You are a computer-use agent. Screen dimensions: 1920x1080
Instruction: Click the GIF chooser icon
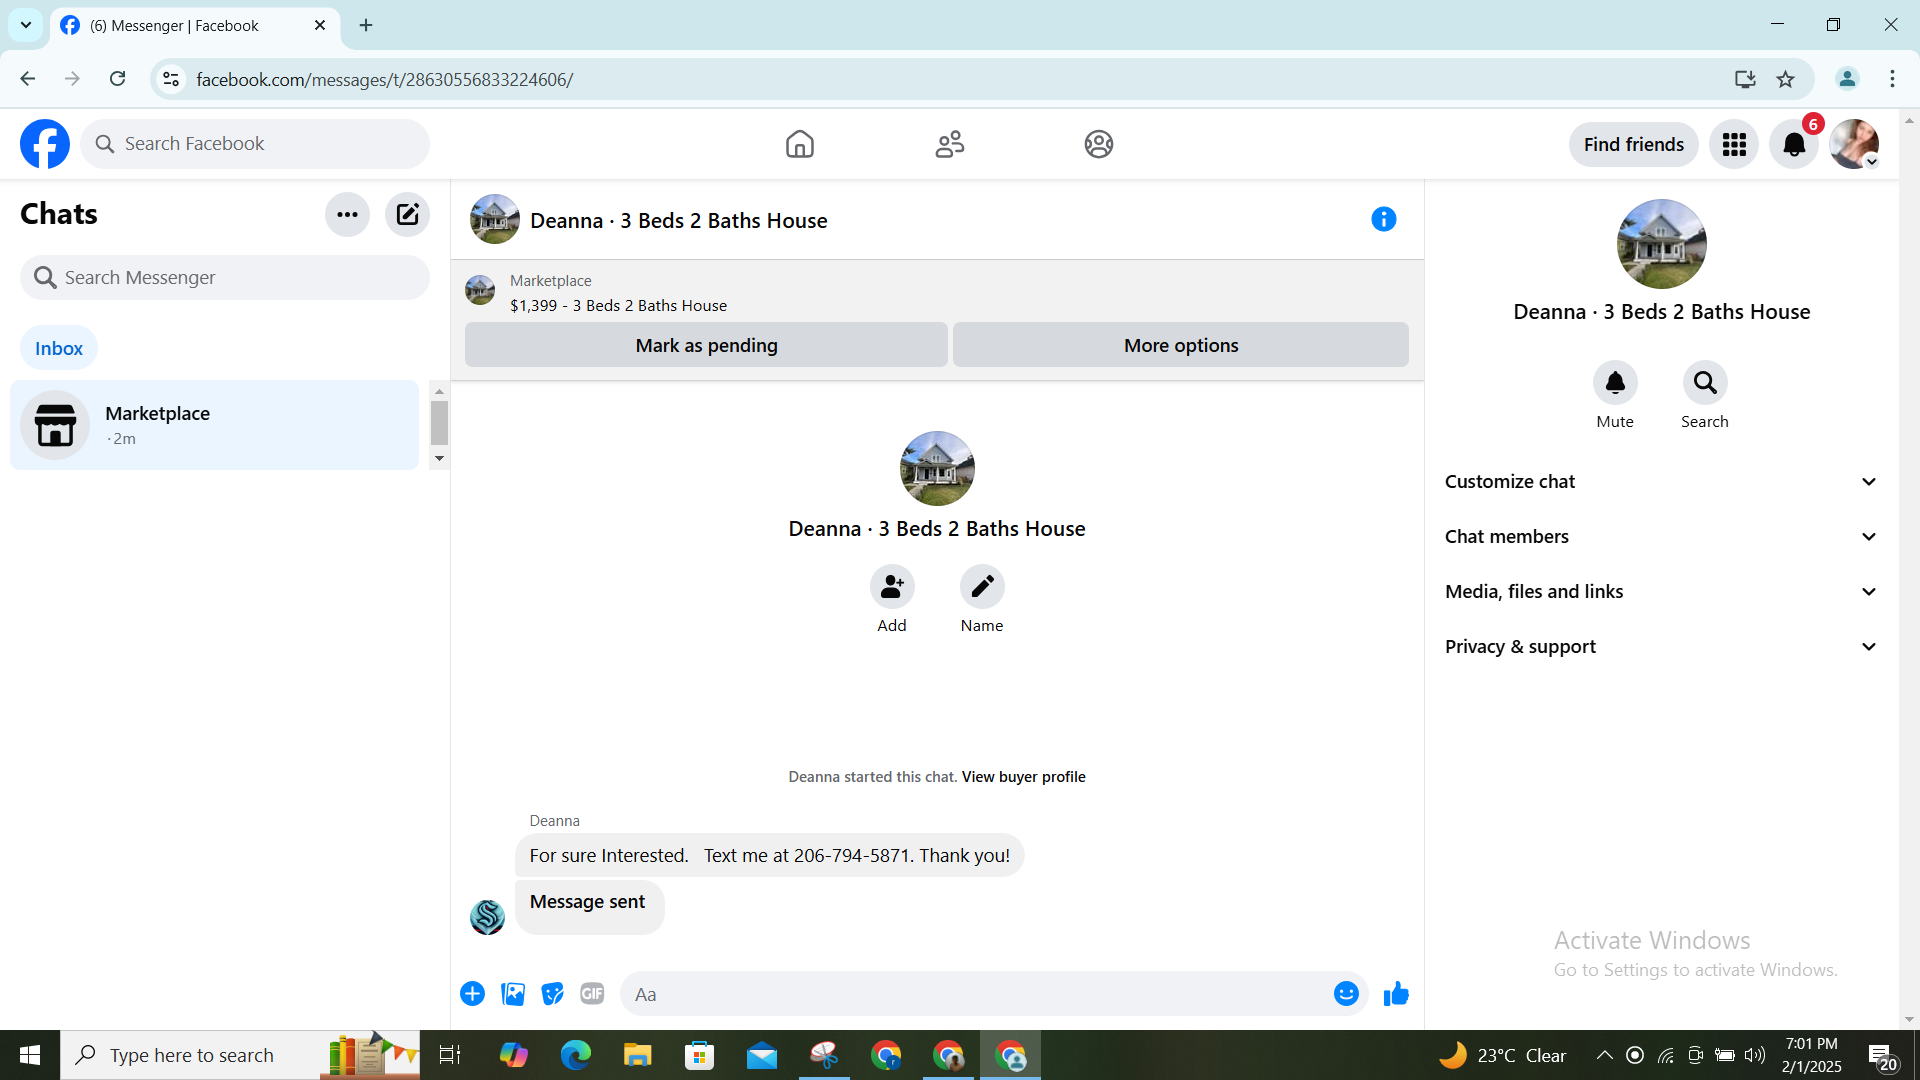(592, 994)
